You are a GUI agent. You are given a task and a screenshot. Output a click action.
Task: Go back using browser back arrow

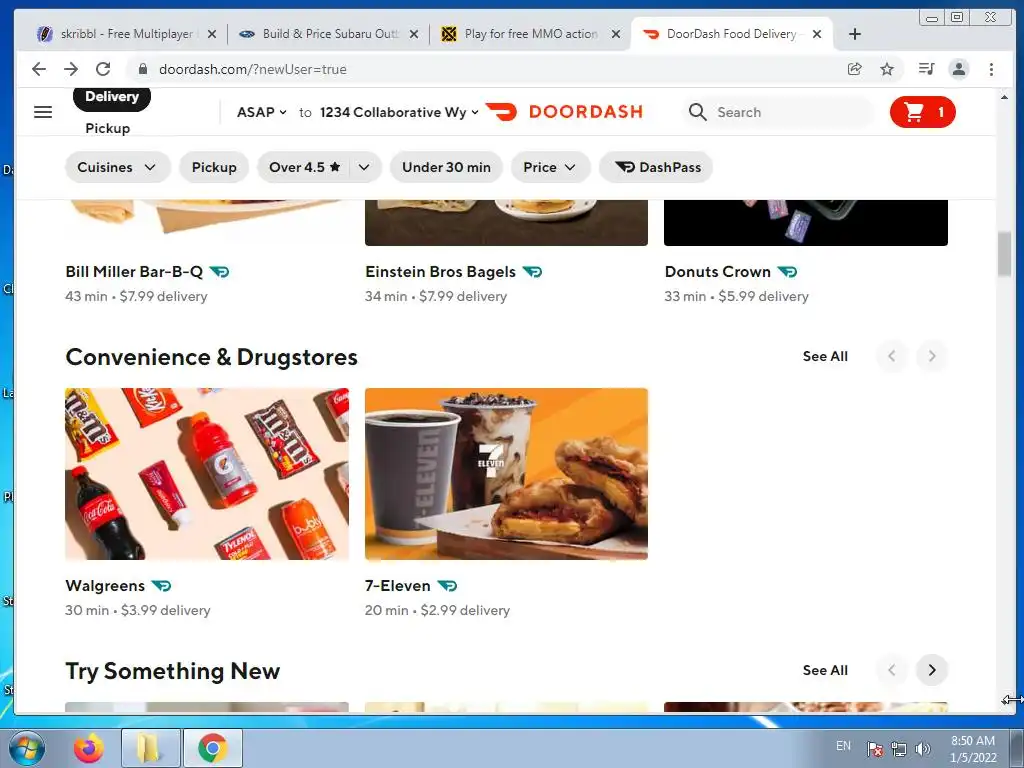[x=39, y=69]
